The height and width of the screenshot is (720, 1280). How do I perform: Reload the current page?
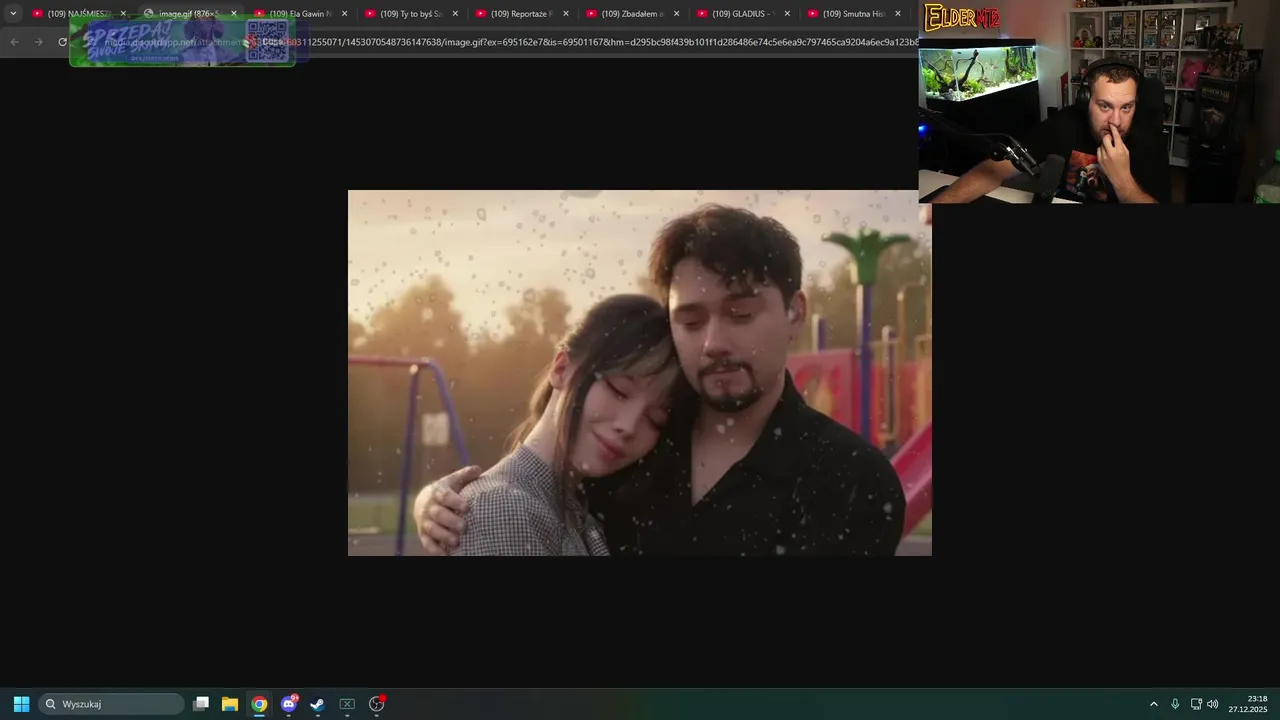point(62,42)
